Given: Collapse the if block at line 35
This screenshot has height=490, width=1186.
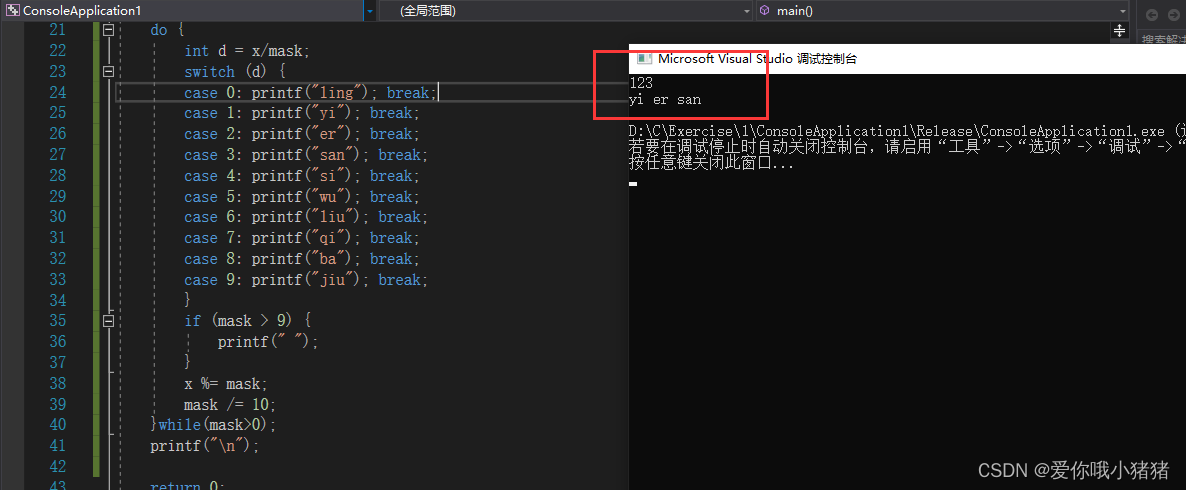Looking at the screenshot, I should (107, 321).
